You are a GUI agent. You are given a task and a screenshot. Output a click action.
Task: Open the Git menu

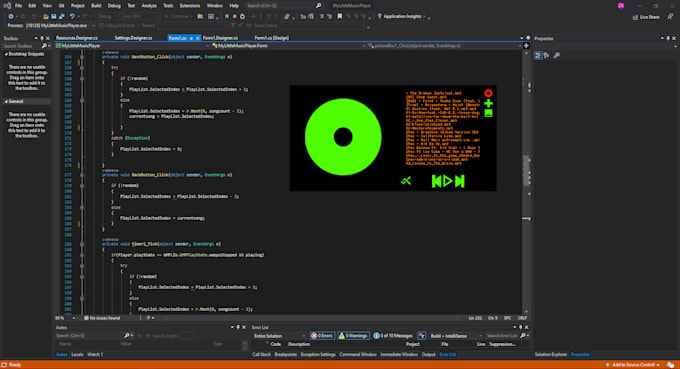61,6
